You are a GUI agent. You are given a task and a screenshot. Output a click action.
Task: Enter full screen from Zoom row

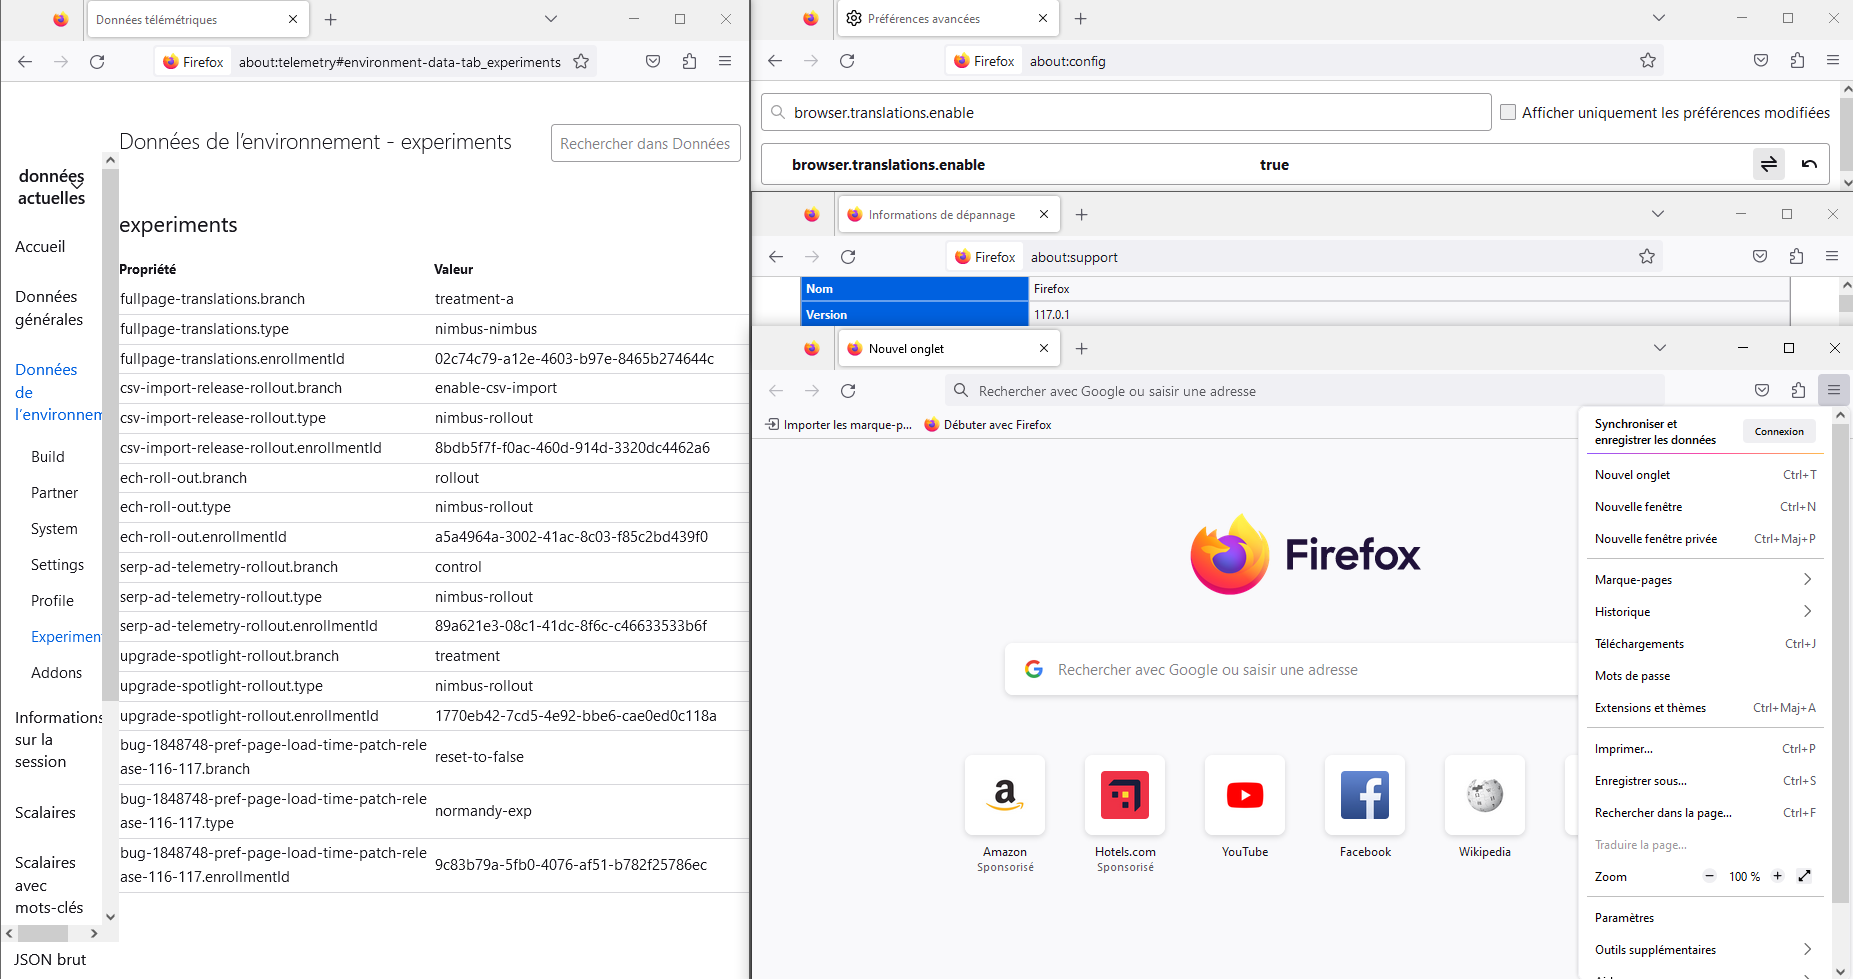[x=1805, y=877]
